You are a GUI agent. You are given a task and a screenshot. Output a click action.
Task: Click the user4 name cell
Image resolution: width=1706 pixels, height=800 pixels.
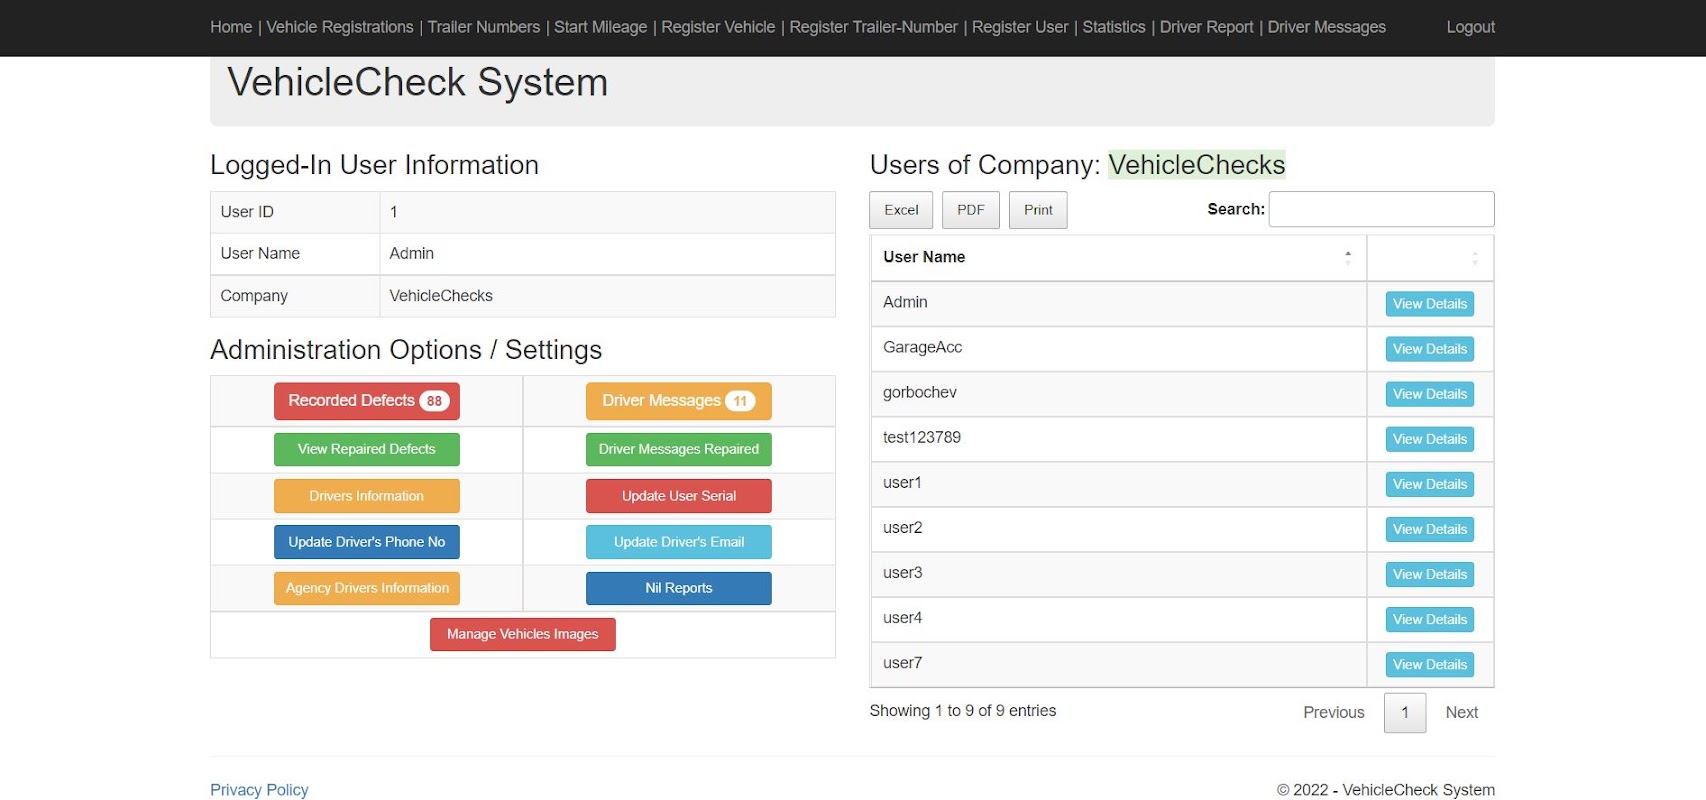[x=1118, y=620]
